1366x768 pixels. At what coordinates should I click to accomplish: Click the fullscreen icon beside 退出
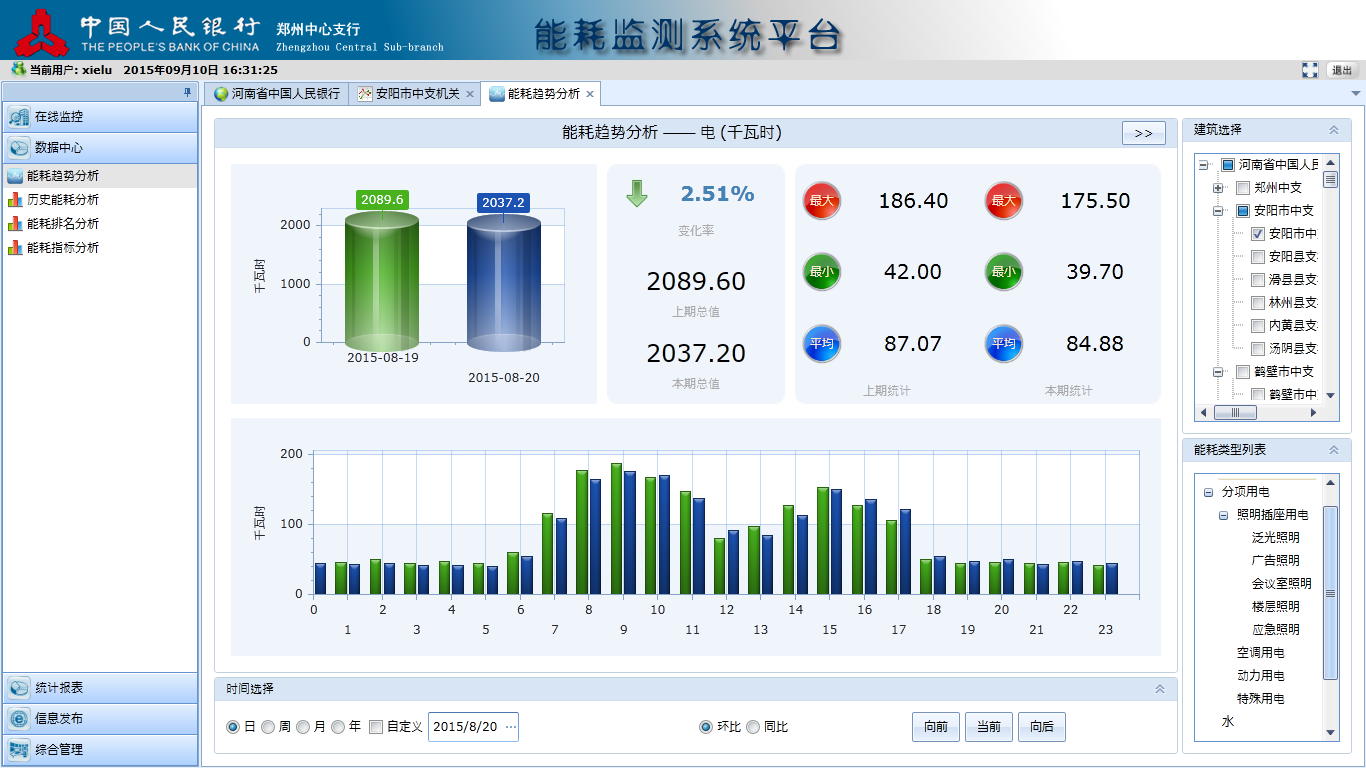[1310, 70]
